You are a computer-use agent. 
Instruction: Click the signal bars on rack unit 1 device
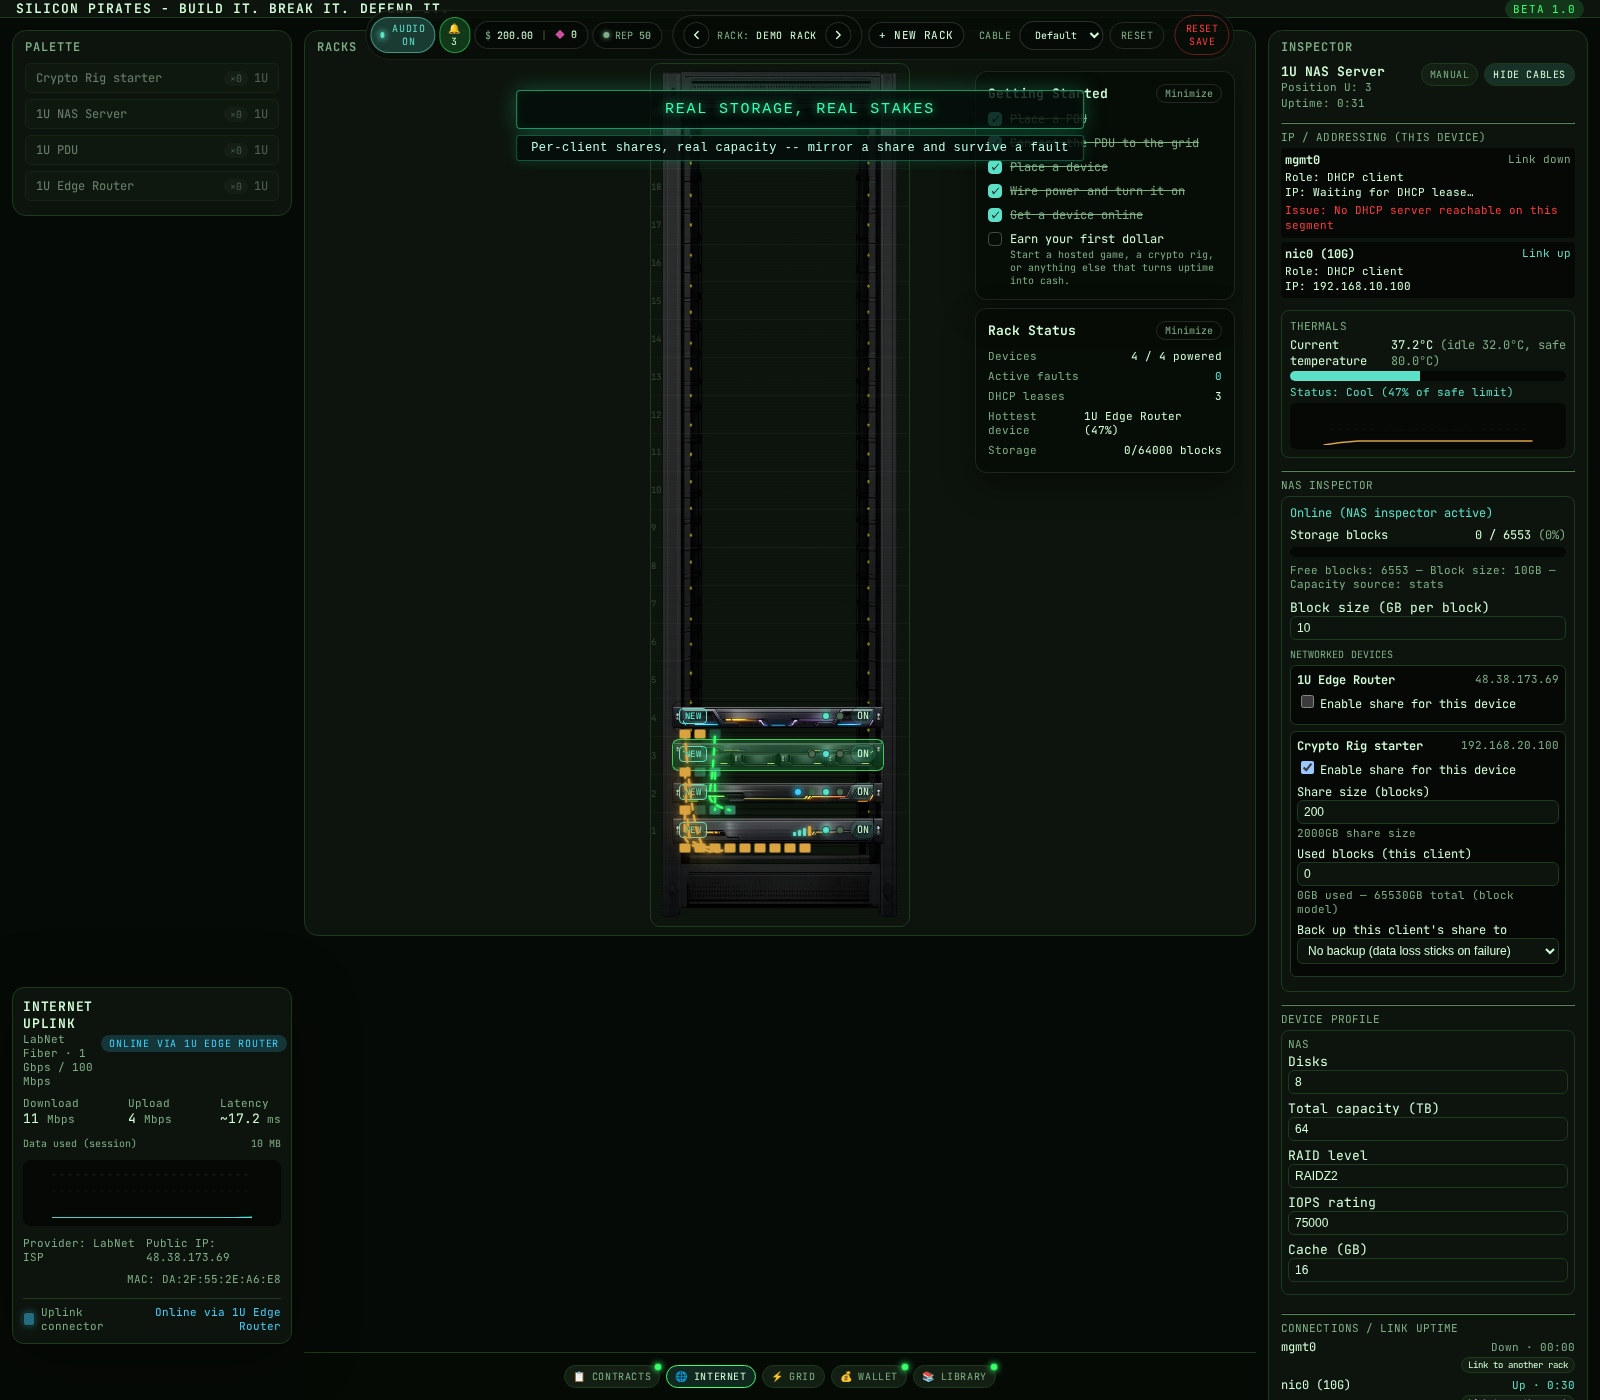pyautogui.click(x=802, y=831)
